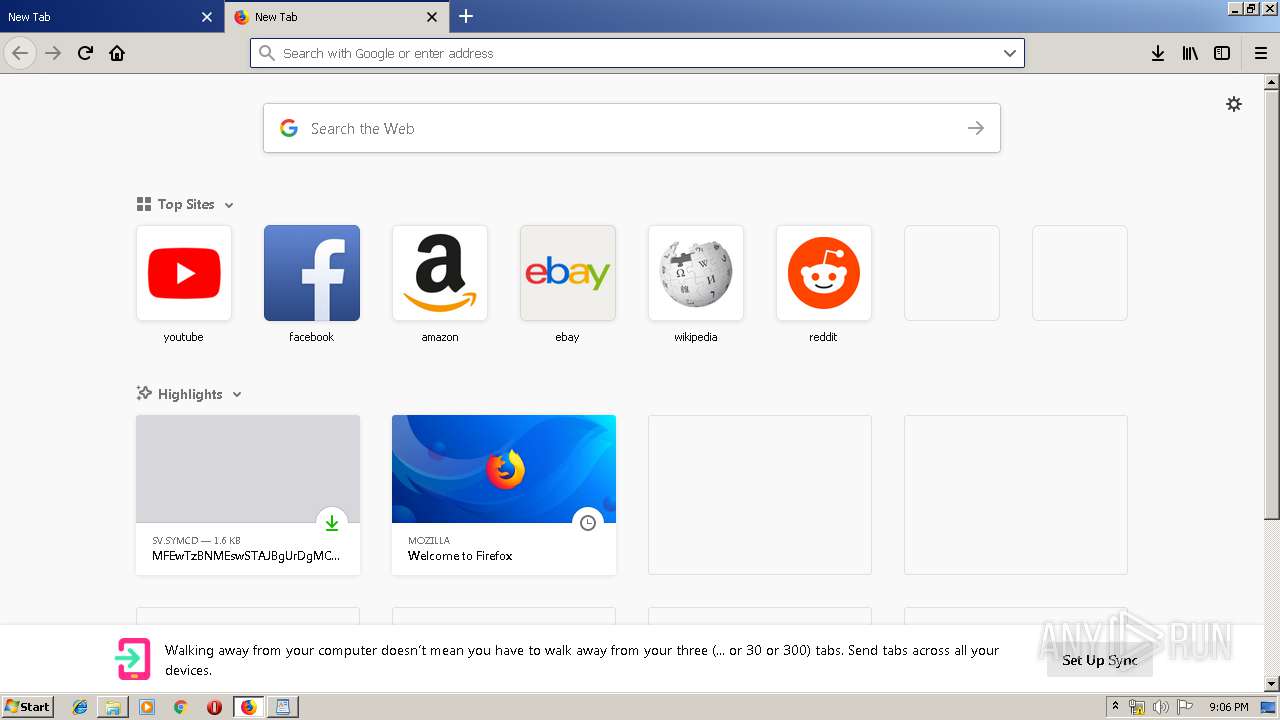Close the first New Tab

tap(207, 17)
